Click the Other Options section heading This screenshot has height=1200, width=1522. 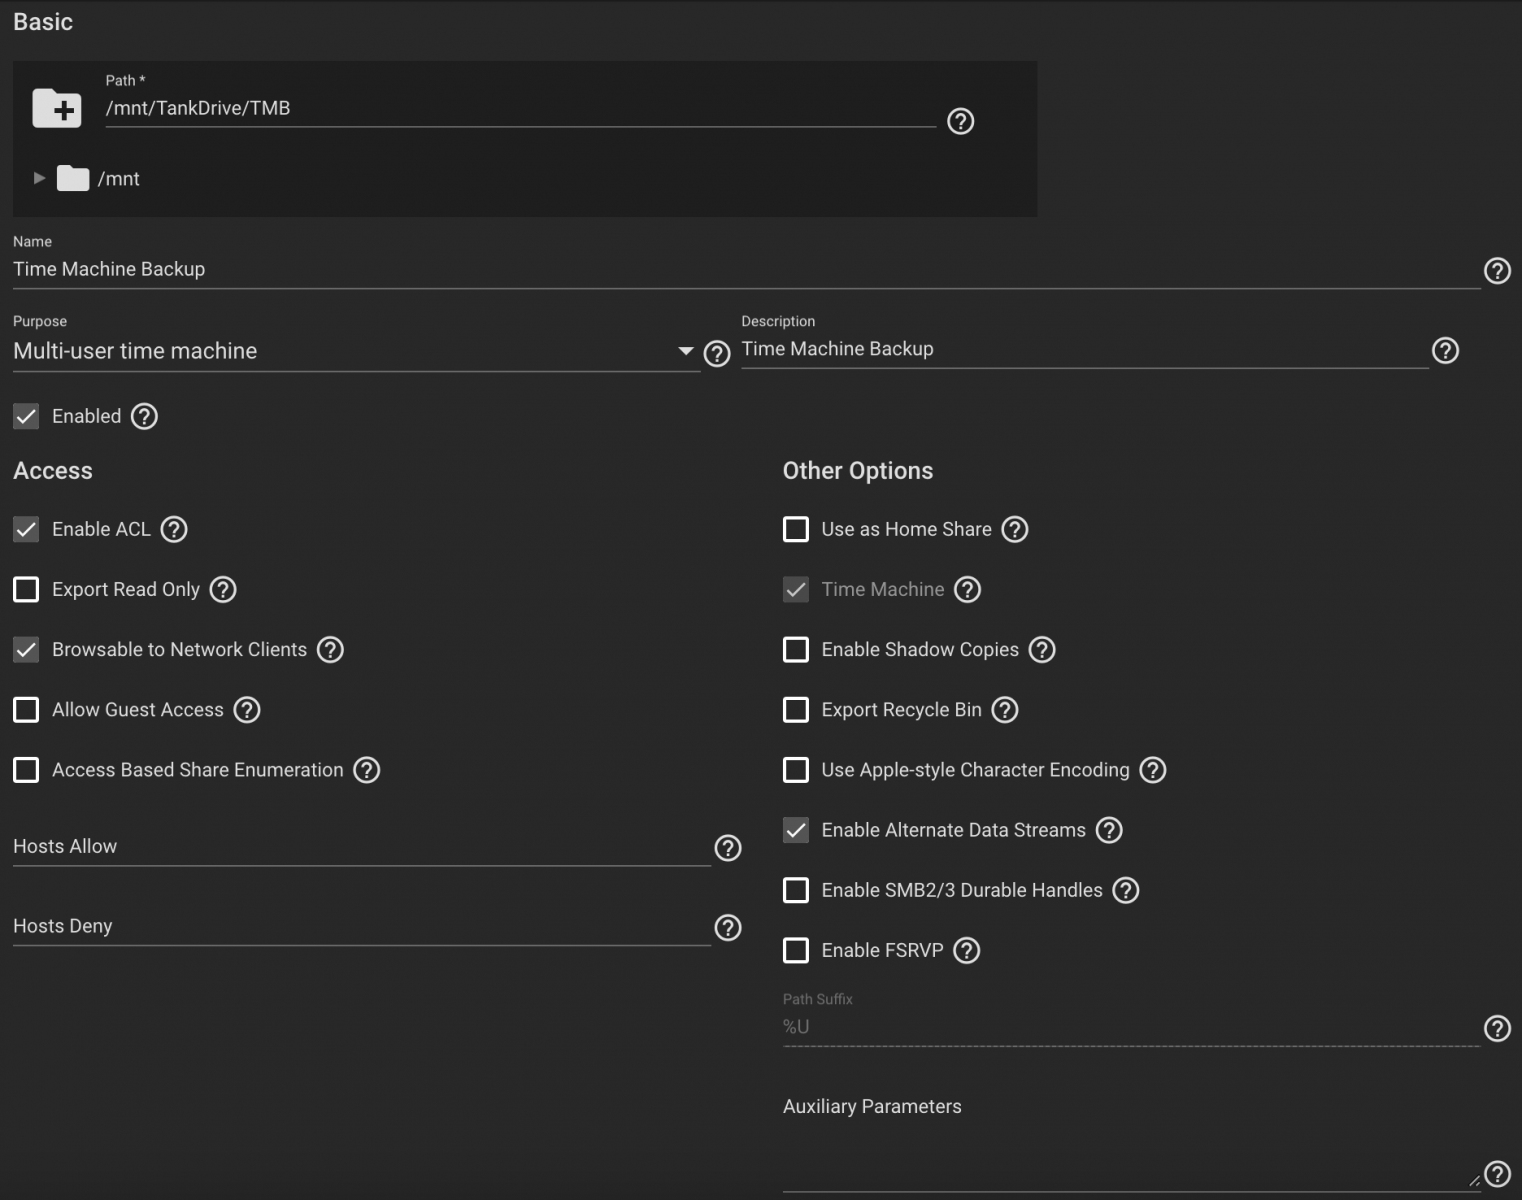coord(858,471)
